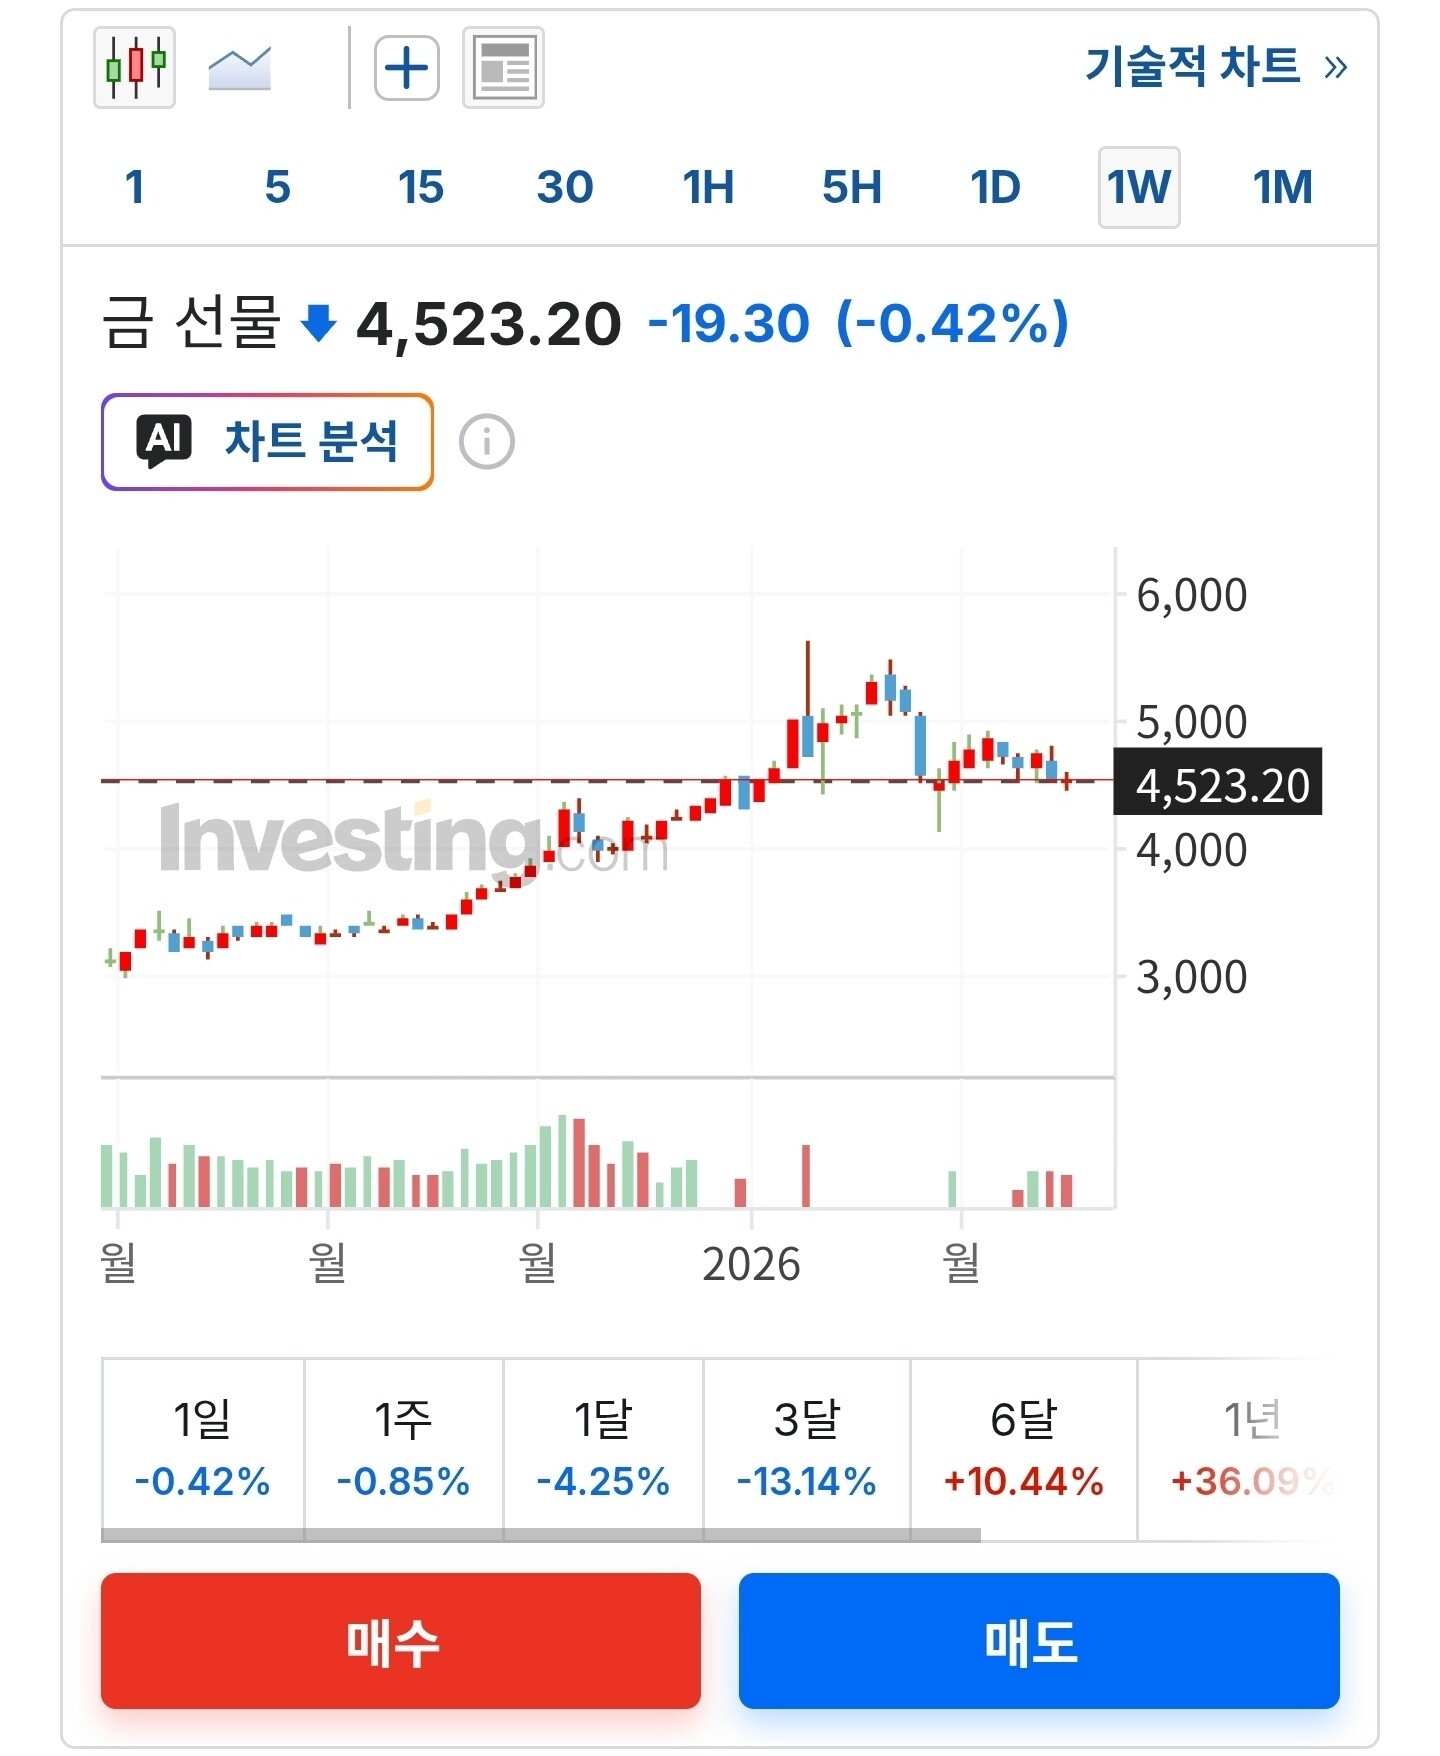1440x1756 pixels.
Task: Select the 5 minute interval
Action: [x=278, y=187]
